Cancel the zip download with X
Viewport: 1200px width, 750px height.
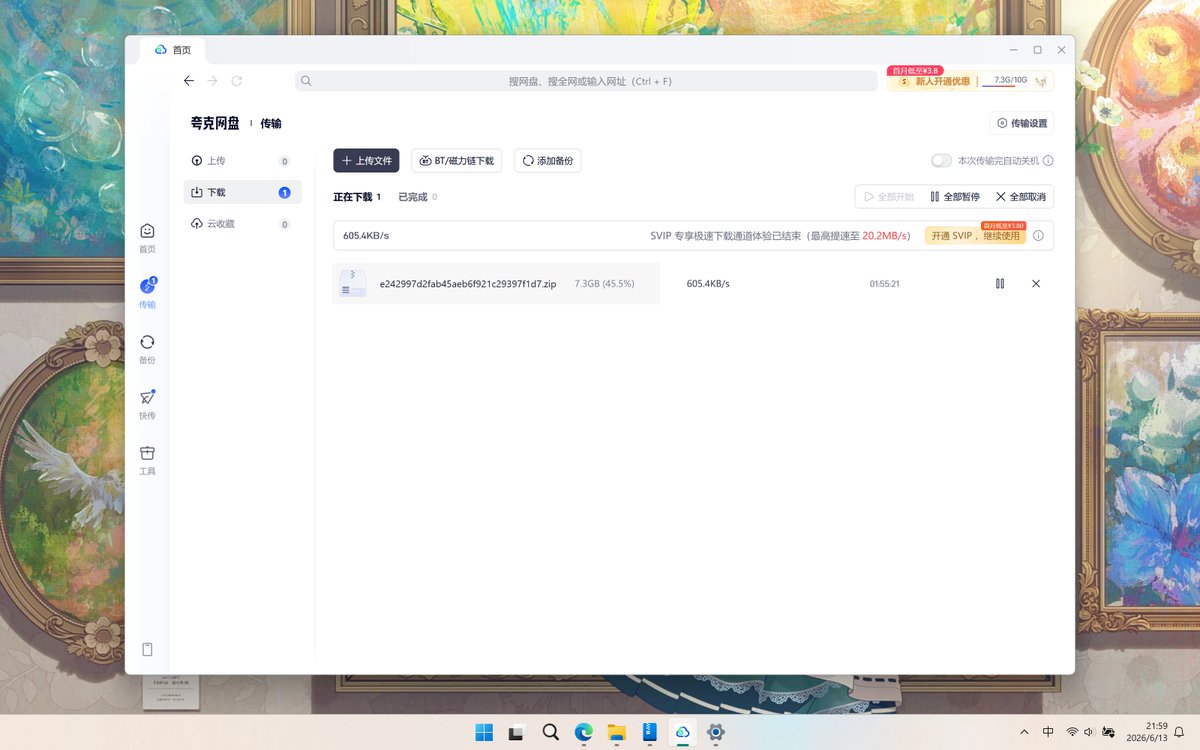(1036, 284)
